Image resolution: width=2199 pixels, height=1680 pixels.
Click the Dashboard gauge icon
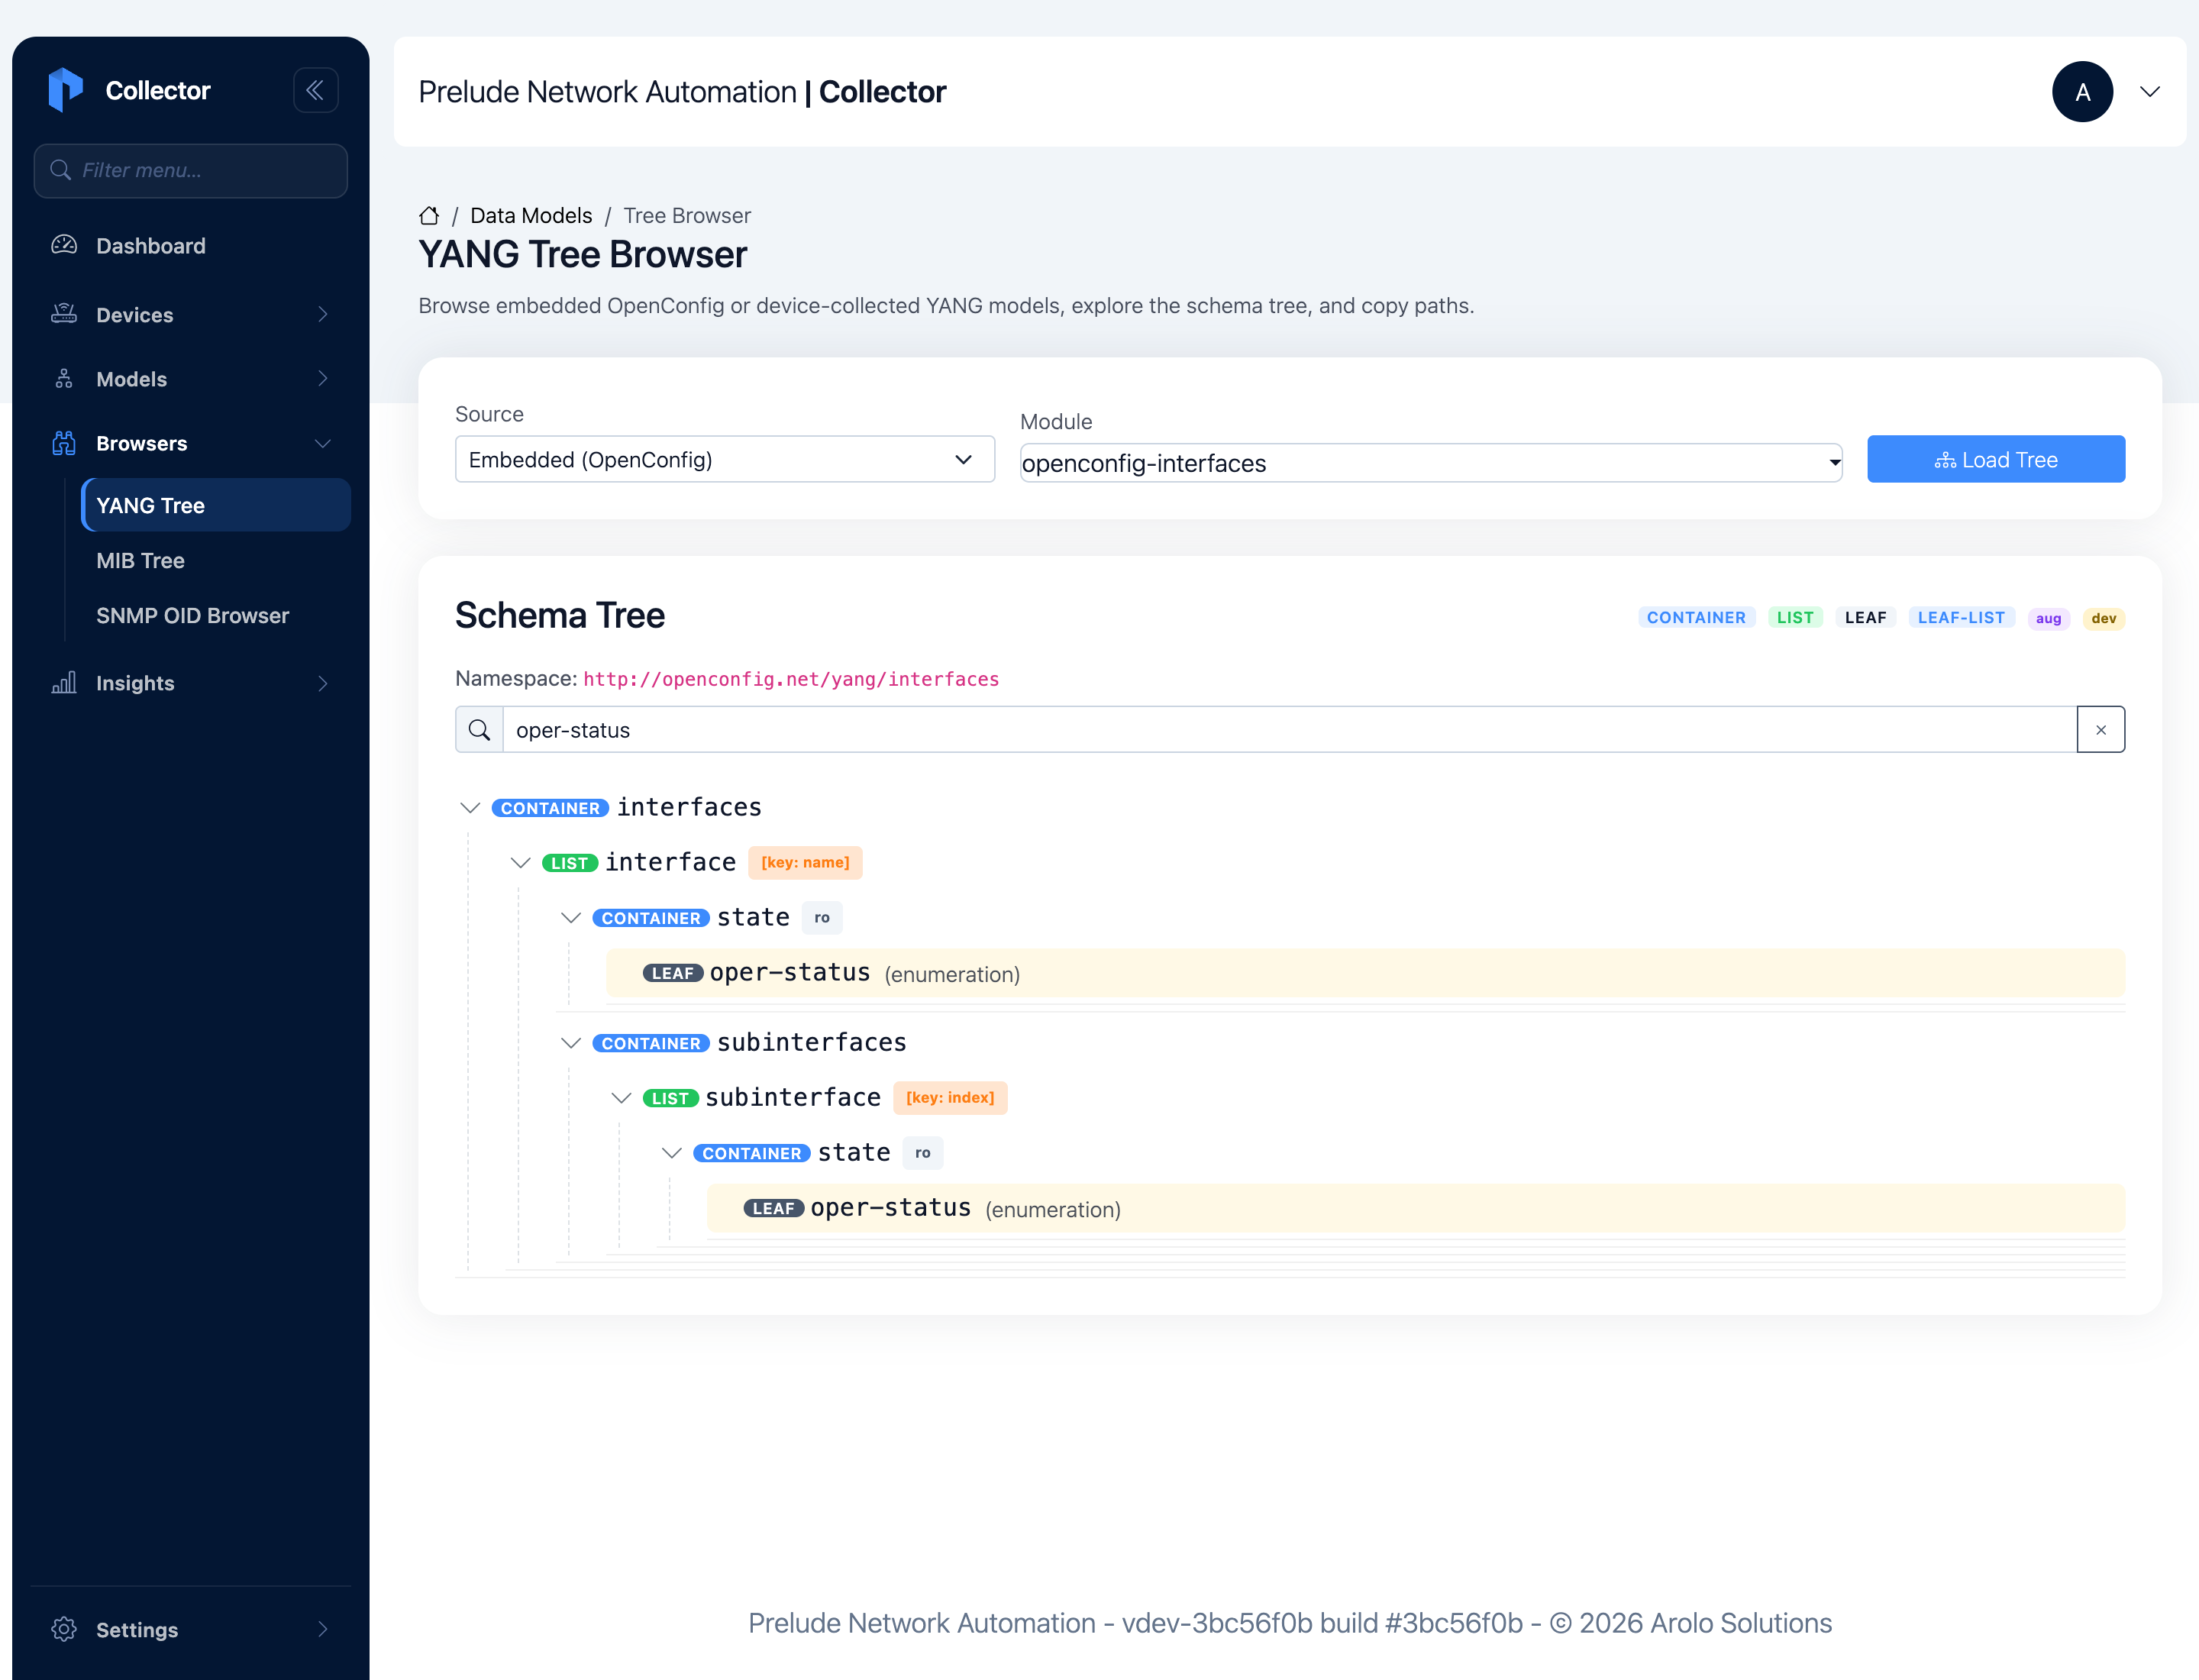[x=64, y=245]
